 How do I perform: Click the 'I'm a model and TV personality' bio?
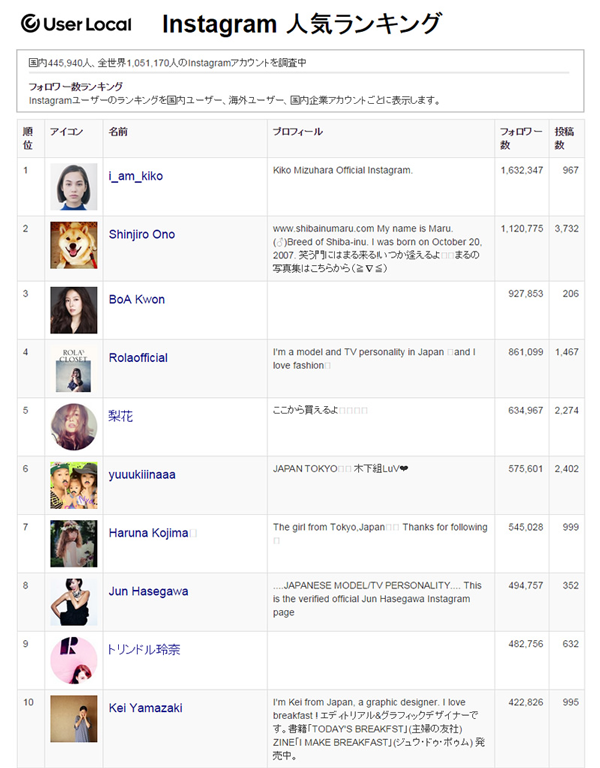coord(374,359)
